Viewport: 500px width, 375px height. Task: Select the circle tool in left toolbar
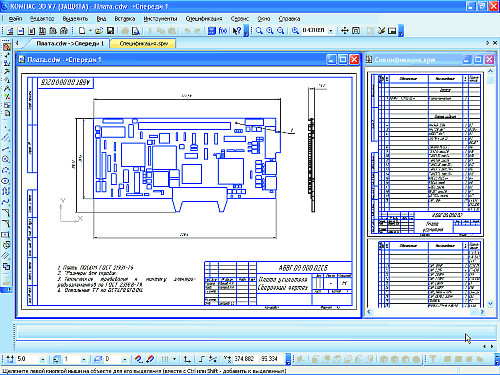pyautogui.click(x=6, y=159)
